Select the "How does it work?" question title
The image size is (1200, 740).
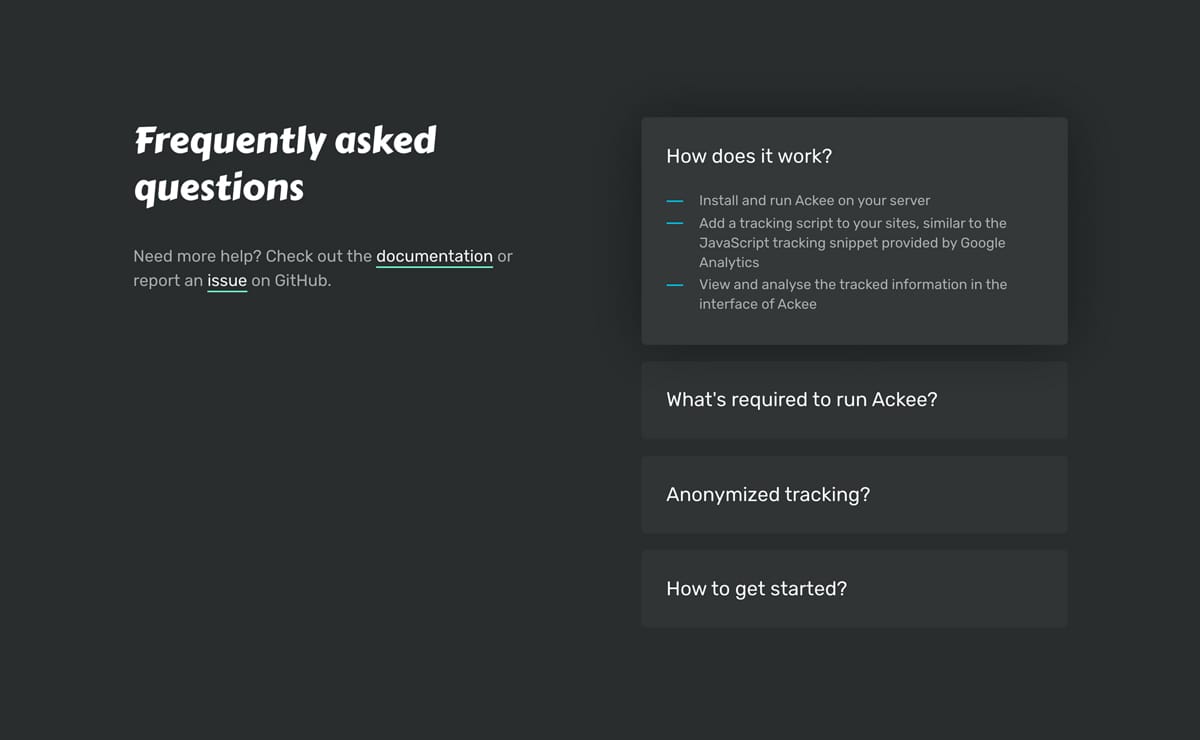tap(749, 156)
